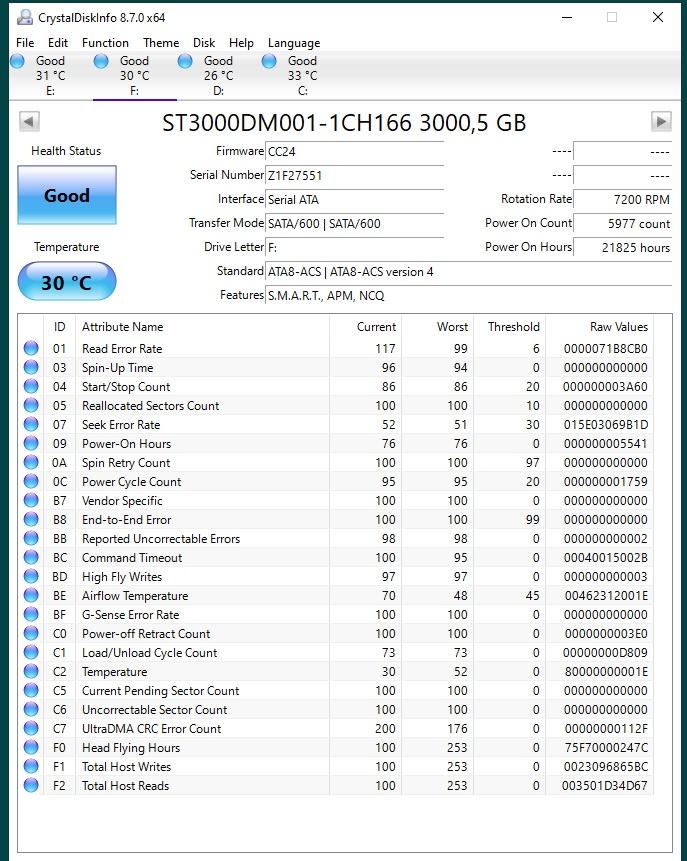Screen dimensions: 687x861
Task: Click the Standard field ATA8-ACS
Action: (468, 272)
